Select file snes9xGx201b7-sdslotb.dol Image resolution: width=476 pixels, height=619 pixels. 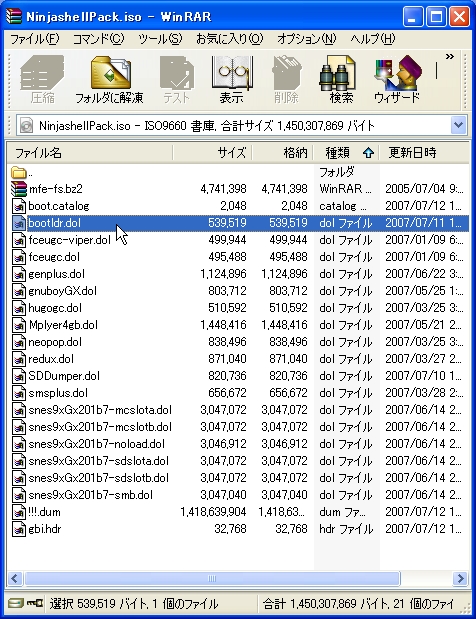click(98, 478)
